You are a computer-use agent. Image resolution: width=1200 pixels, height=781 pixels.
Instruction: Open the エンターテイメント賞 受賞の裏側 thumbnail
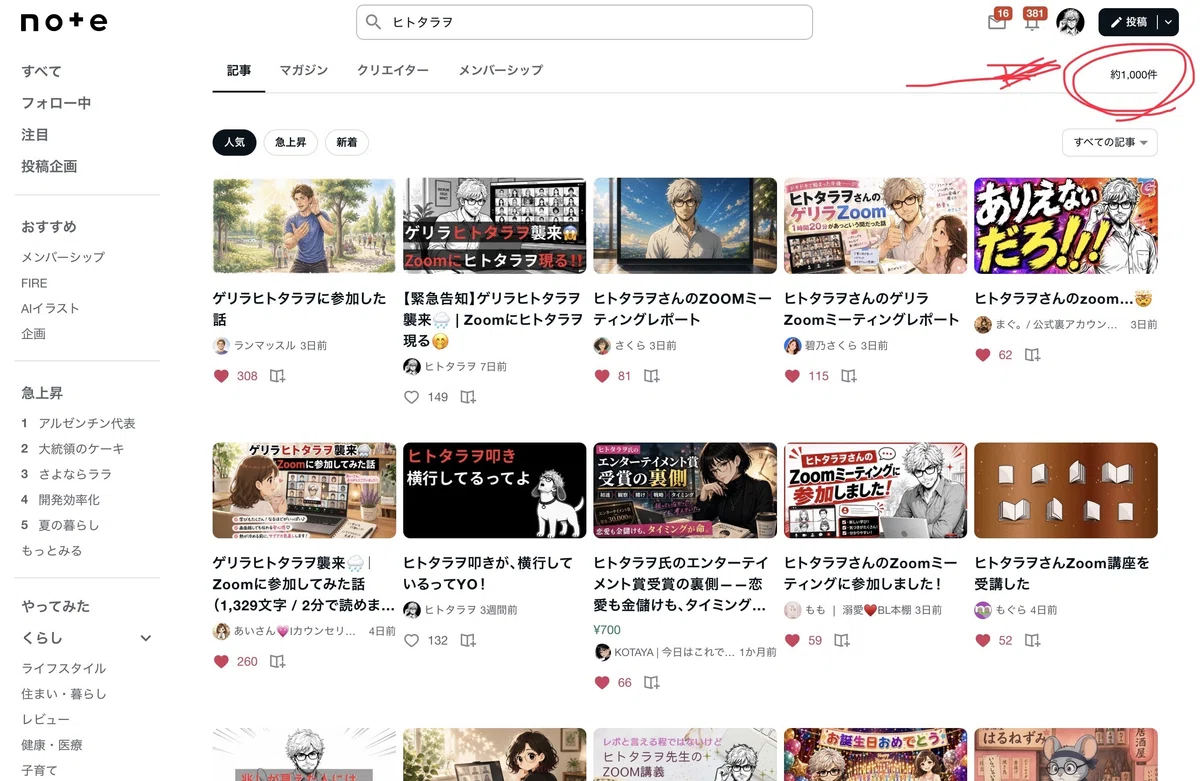685,490
